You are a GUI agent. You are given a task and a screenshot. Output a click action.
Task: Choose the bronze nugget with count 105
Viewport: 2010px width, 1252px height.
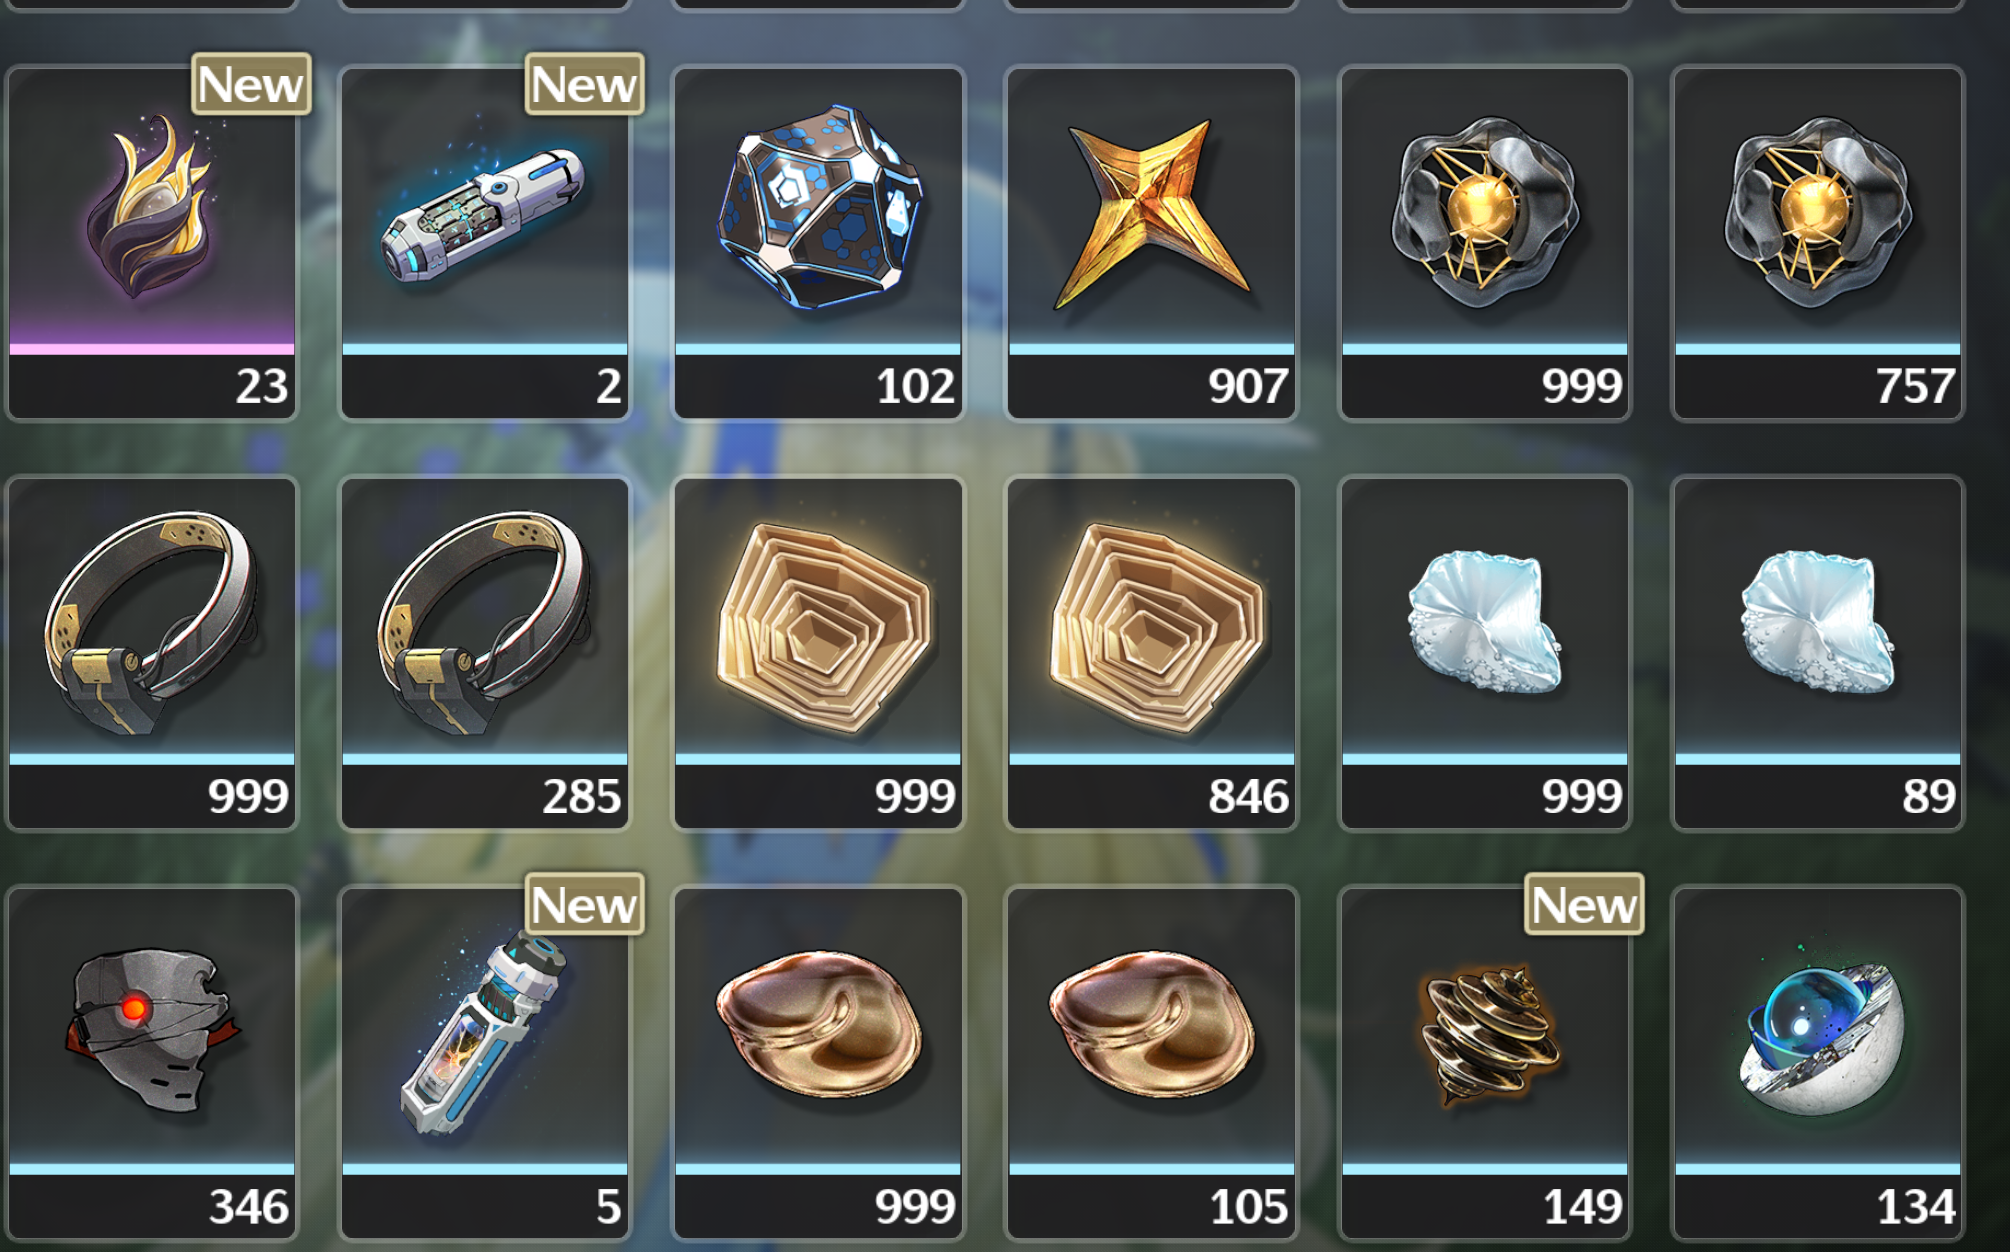[x=1152, y=1063]
